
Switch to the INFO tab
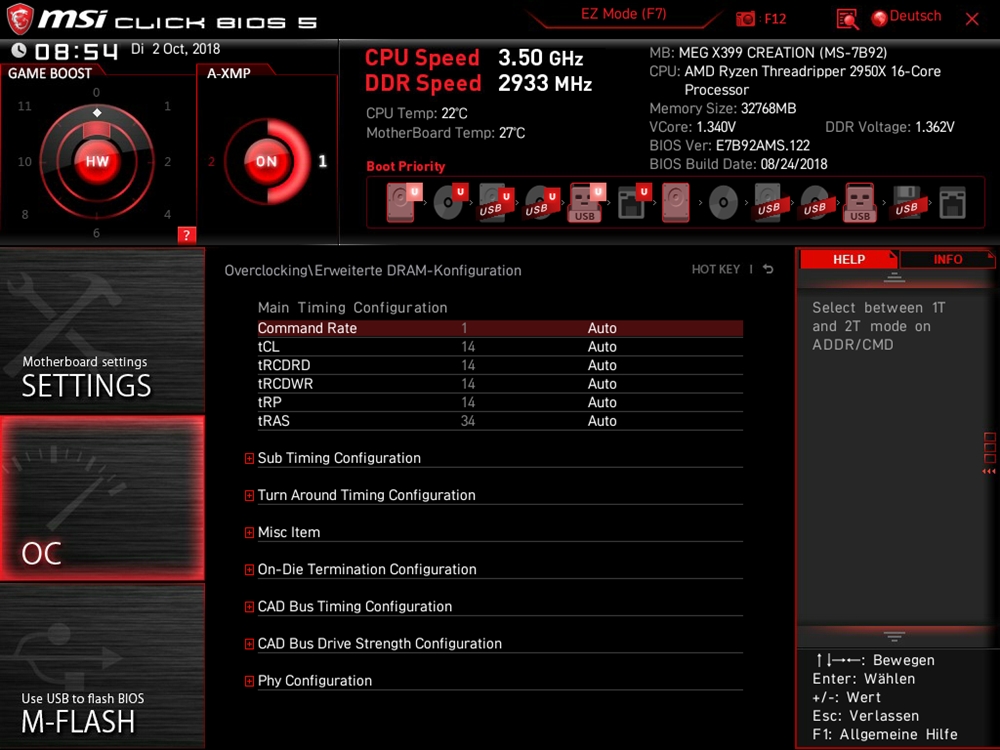point(947,259)
